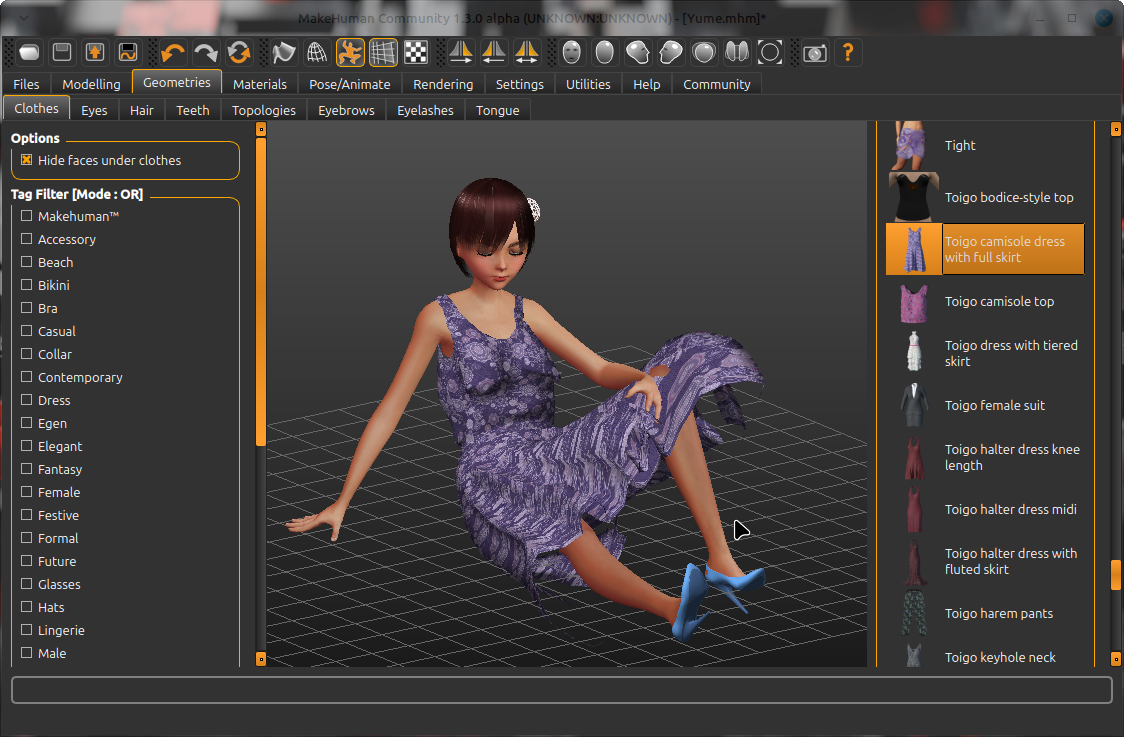Toggle the wireframe globe icon
This screenshot has height=737, width=1124.
click(x=316, y=52)
